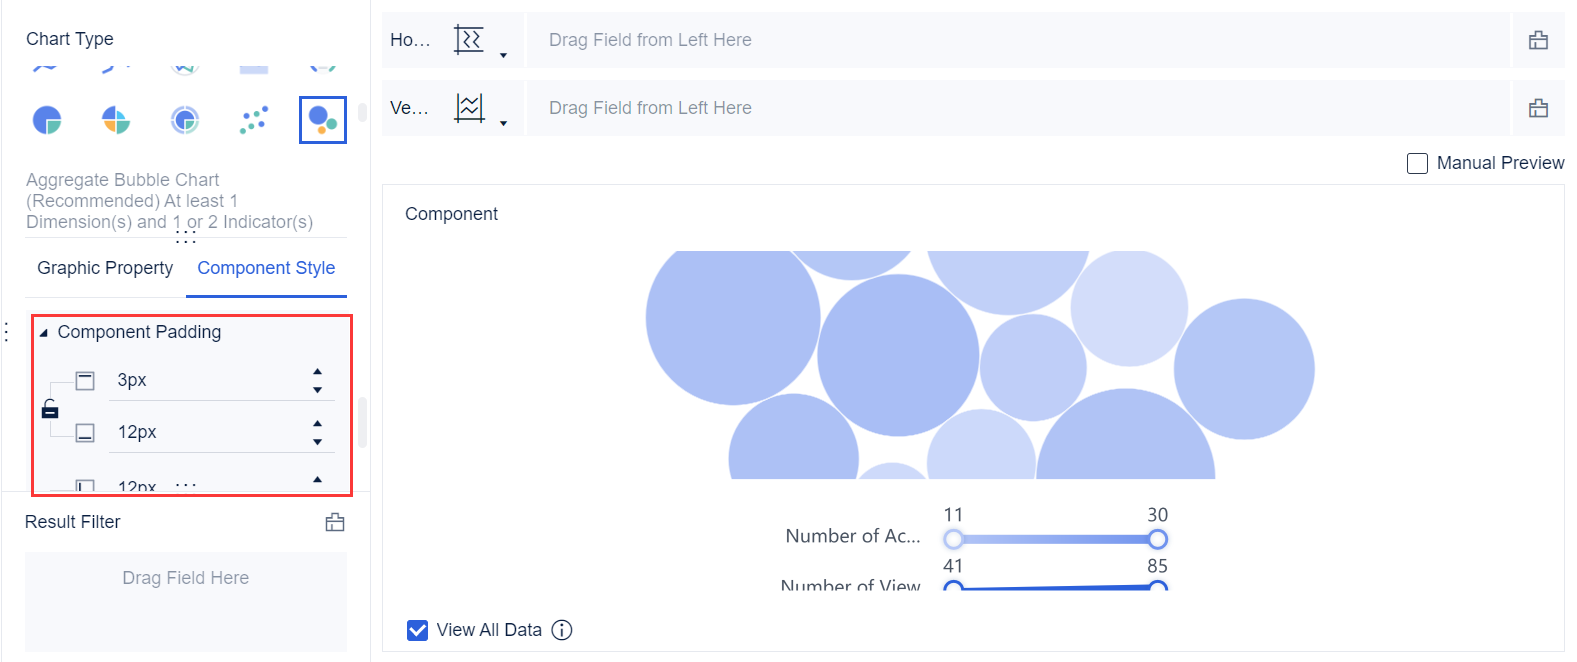1577x662 pixels.
Task: Click the Drag Field Here area under Result Filter
Action: click(x=185, y=577)
